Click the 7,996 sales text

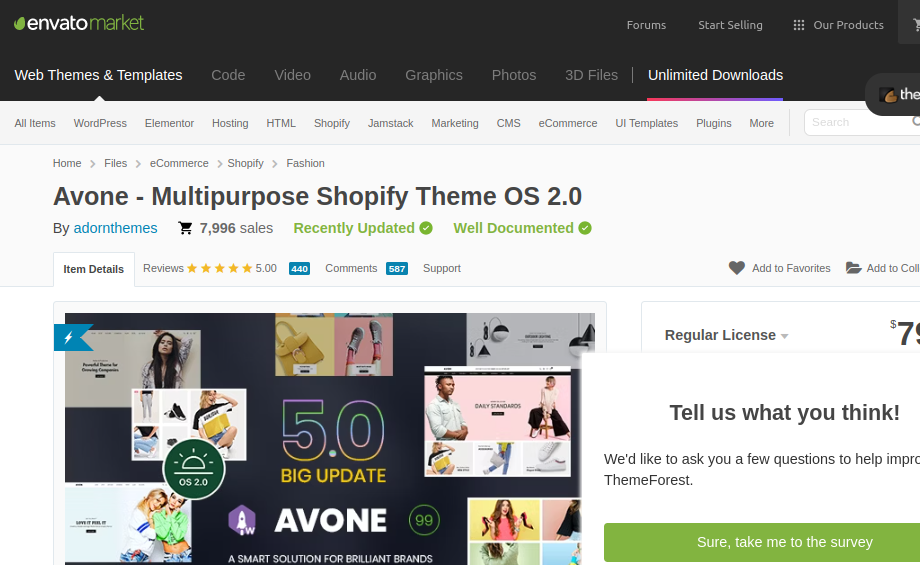click(236, 228)
